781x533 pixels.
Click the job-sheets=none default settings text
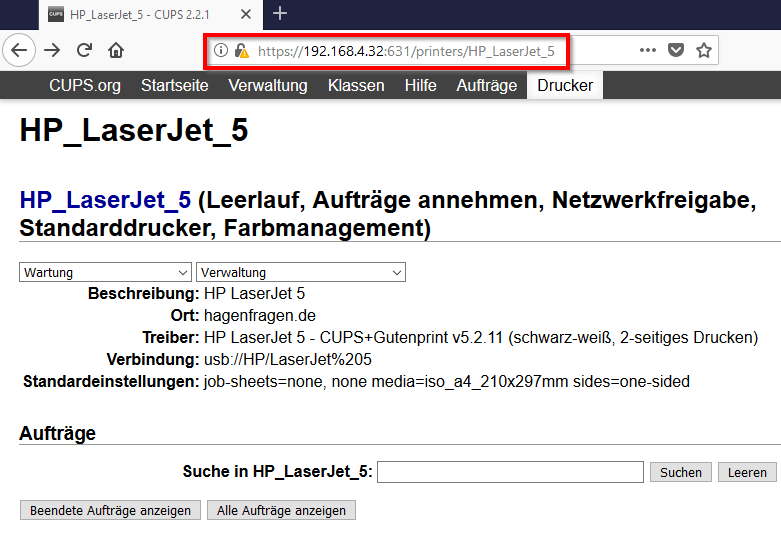click(446, 381)
